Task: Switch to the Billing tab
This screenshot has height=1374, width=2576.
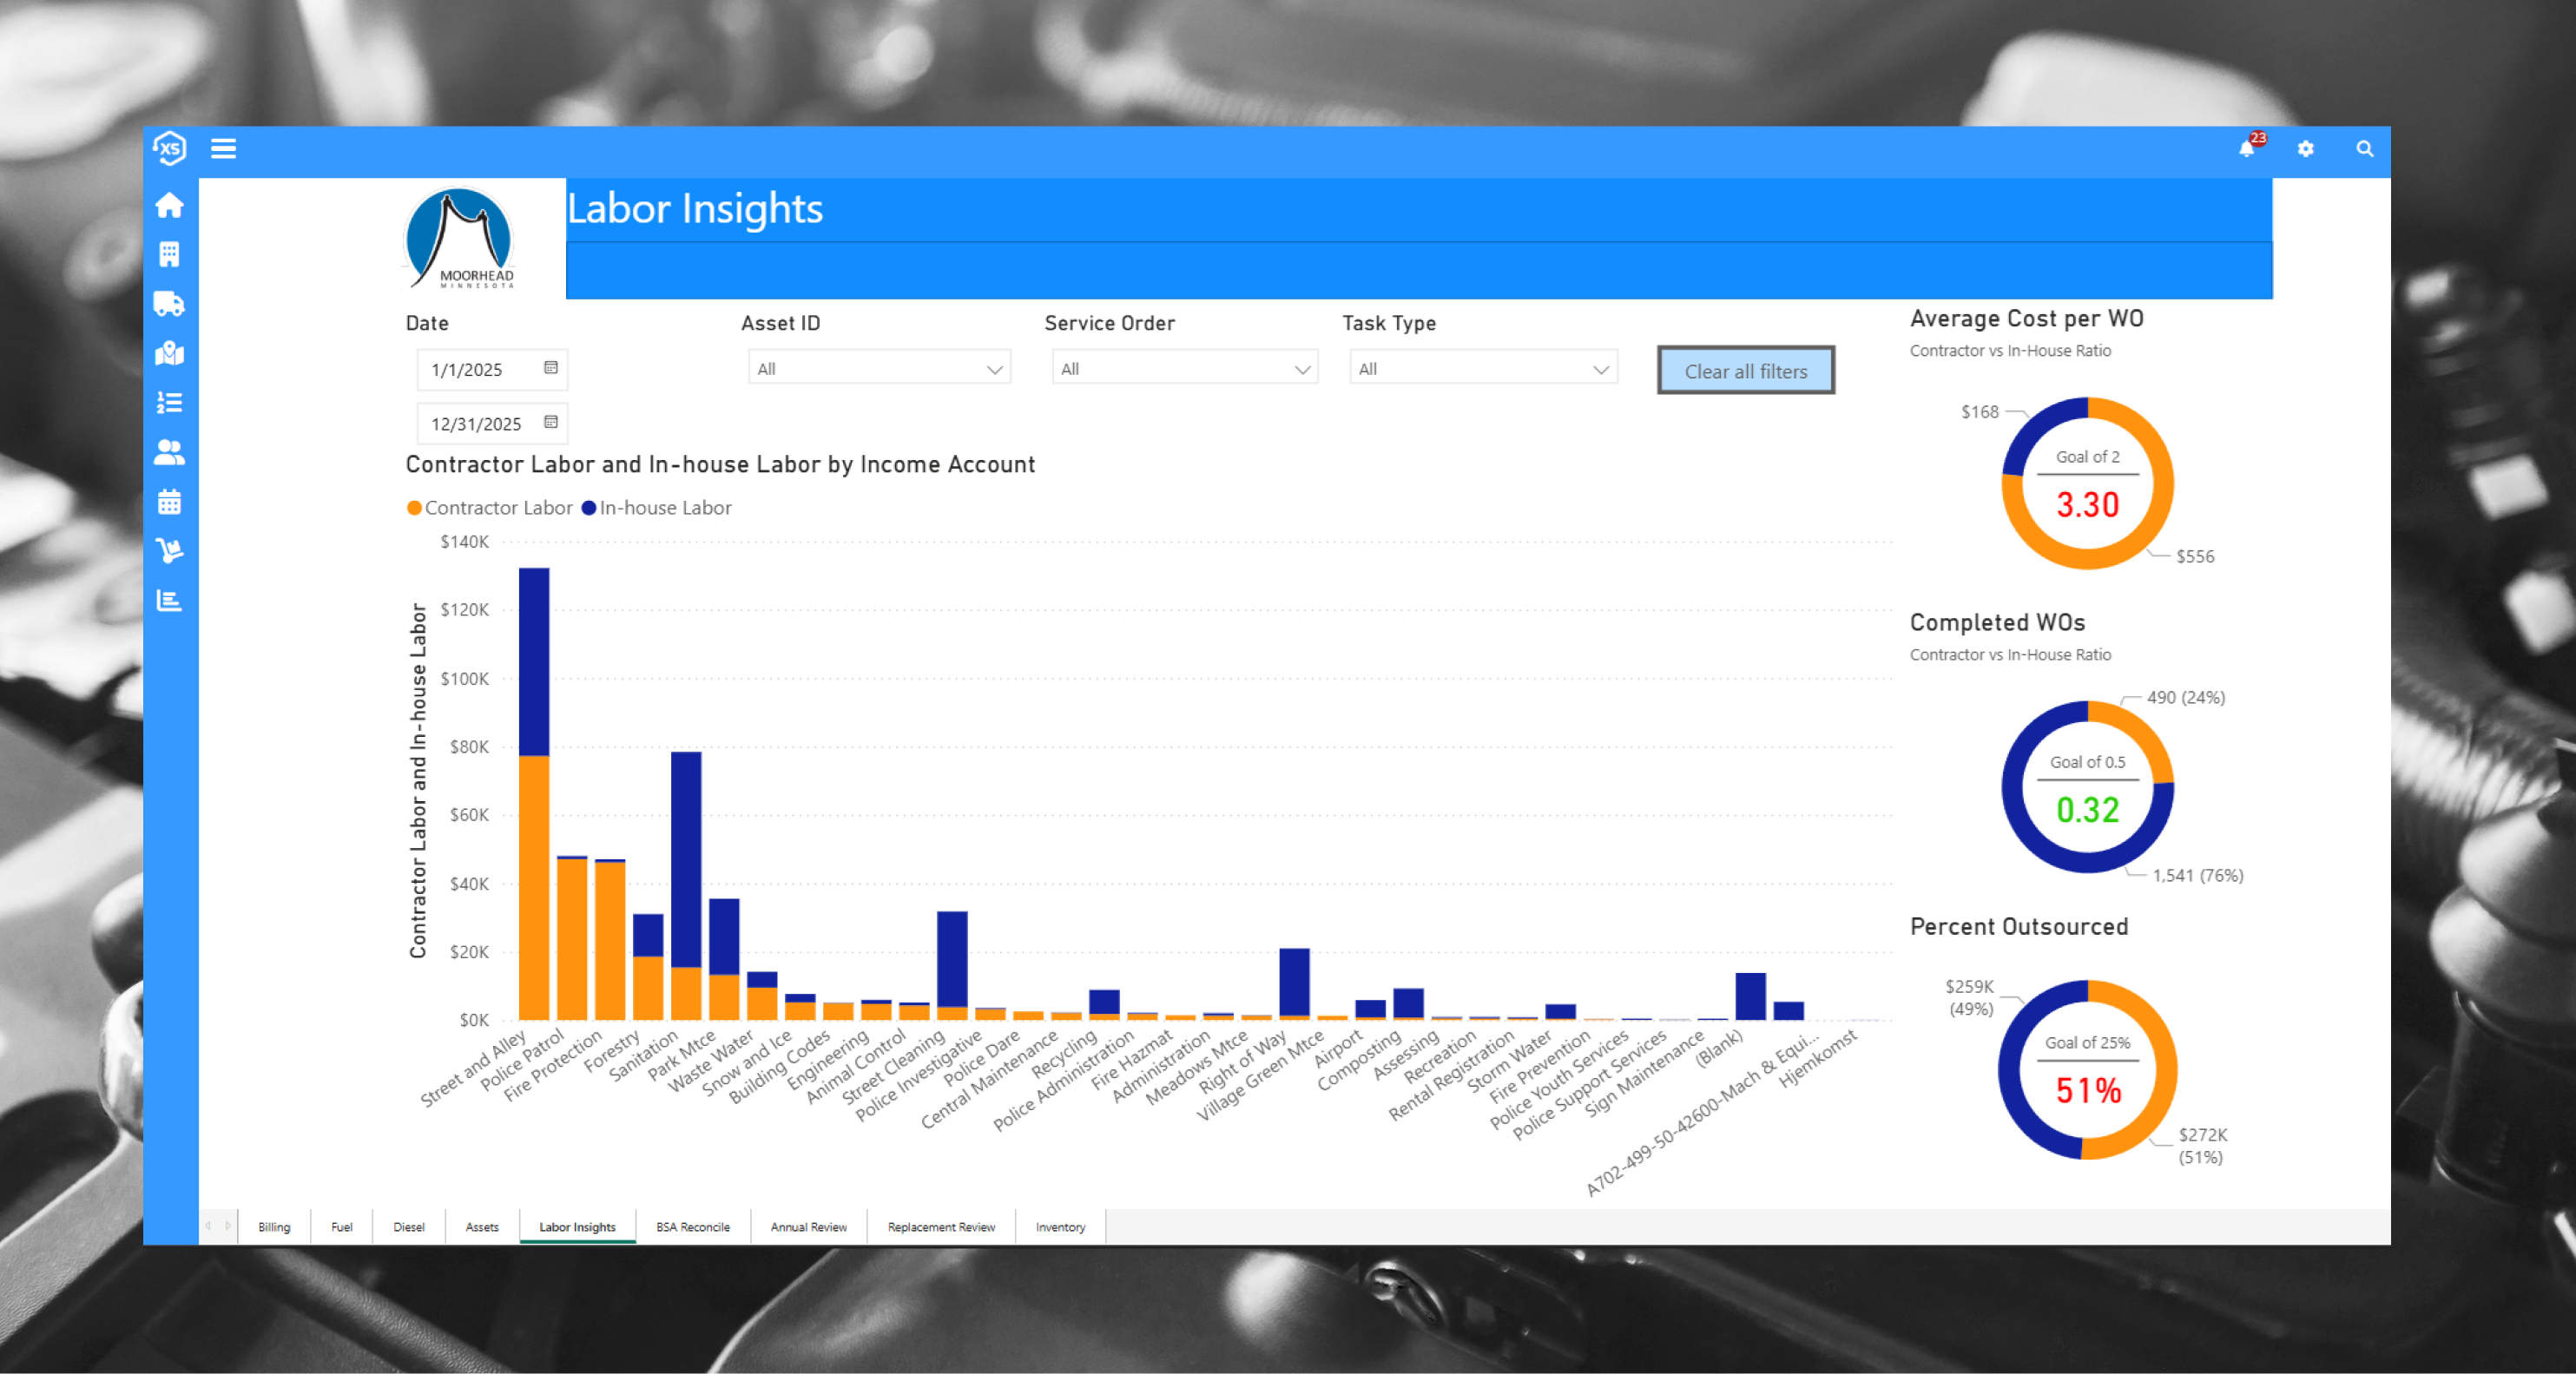Action: coord(274,1227)
